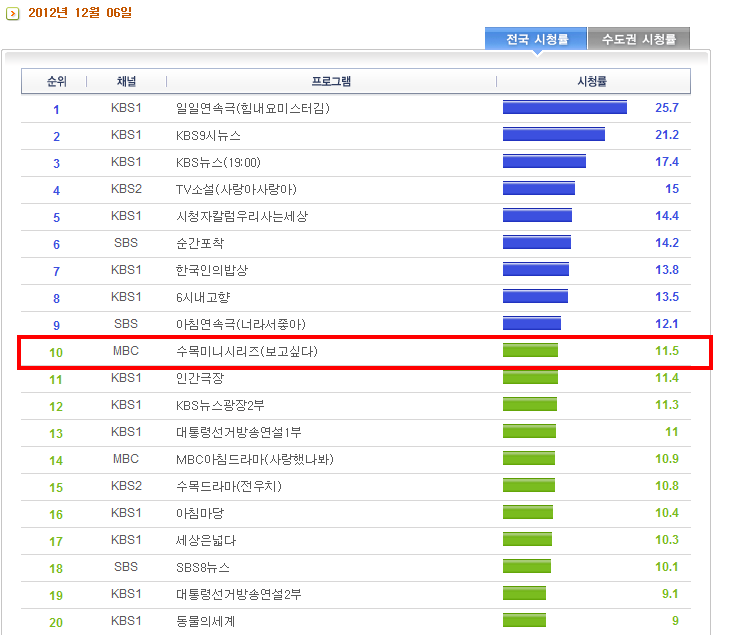The image size is (729, 635).
Task: Click the 시청률 column header
Action: coord(592,81)
